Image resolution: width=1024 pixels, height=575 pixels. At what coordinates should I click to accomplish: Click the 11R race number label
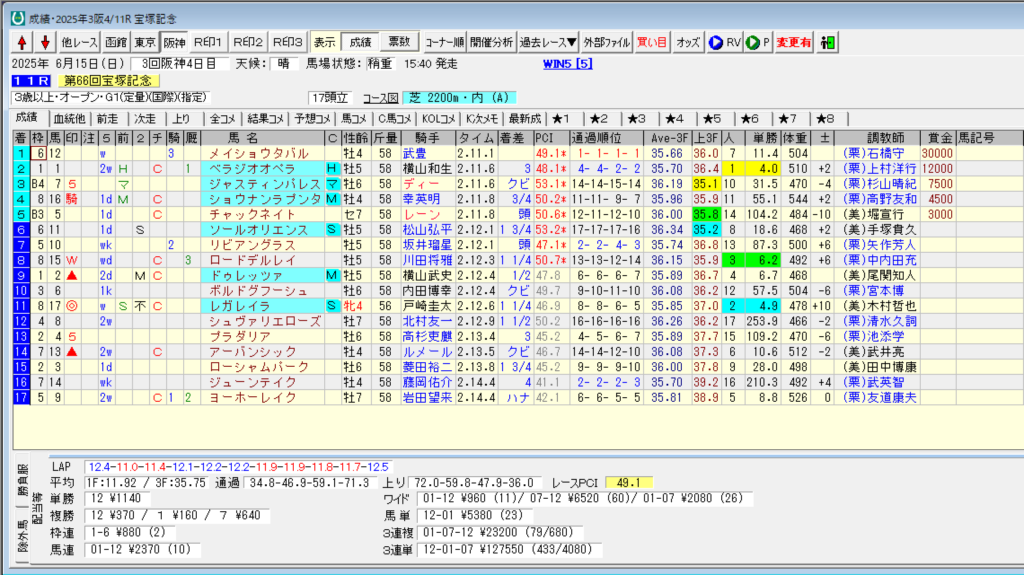(31, 81)
